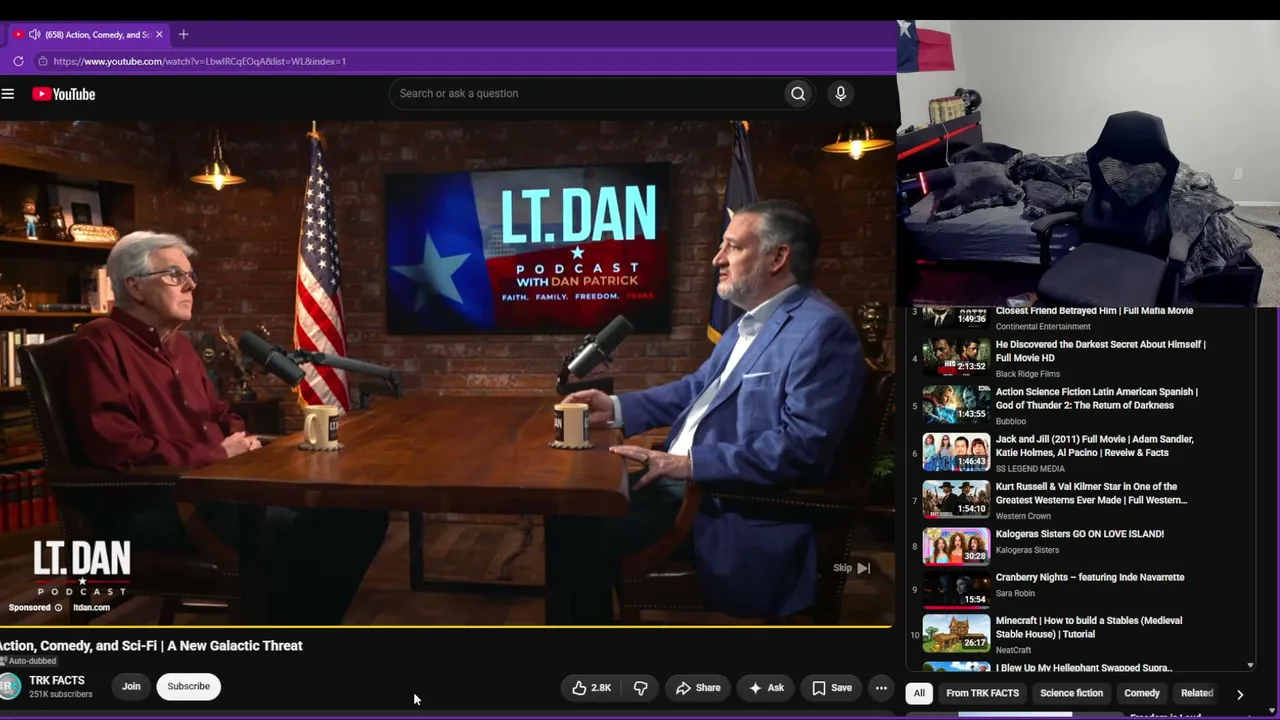
Task: Play 'He Discovered the Darkest Secret About Himself'
Action: [1101, 351]
